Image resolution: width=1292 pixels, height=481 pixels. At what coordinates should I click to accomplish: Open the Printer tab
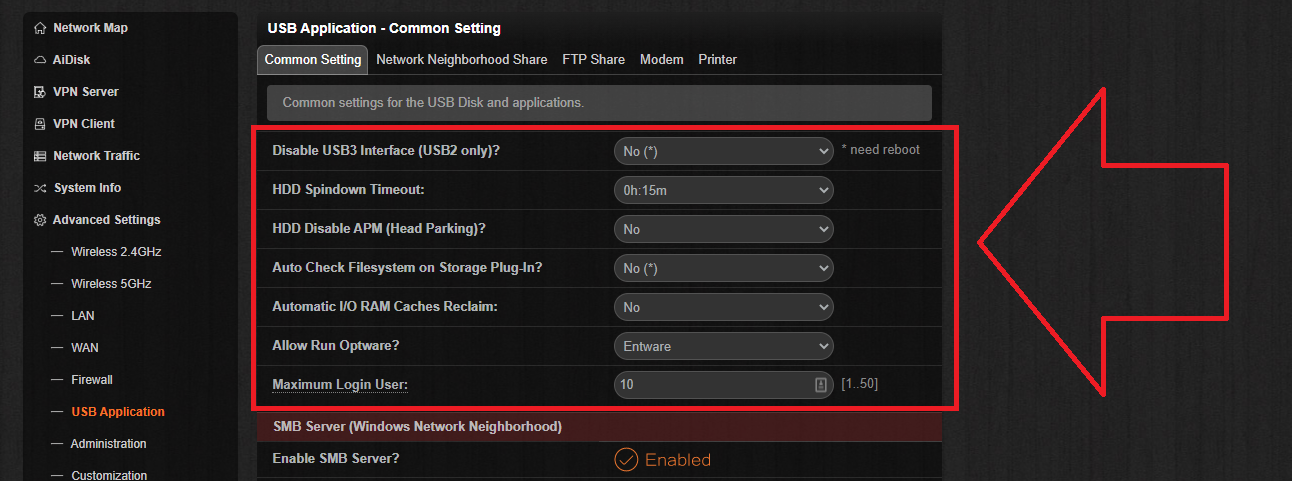718,60
